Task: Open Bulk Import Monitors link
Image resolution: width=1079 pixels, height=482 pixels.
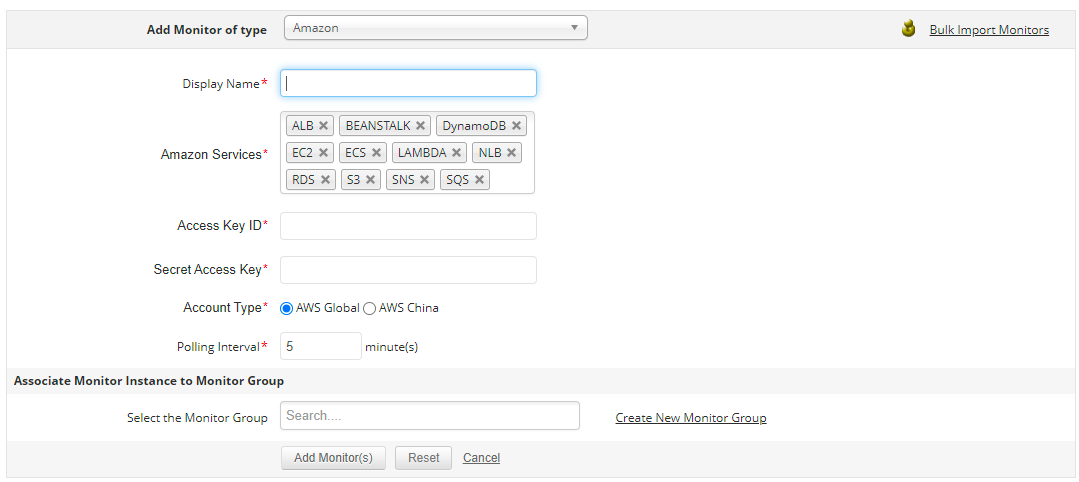Action: click(989, 30)
